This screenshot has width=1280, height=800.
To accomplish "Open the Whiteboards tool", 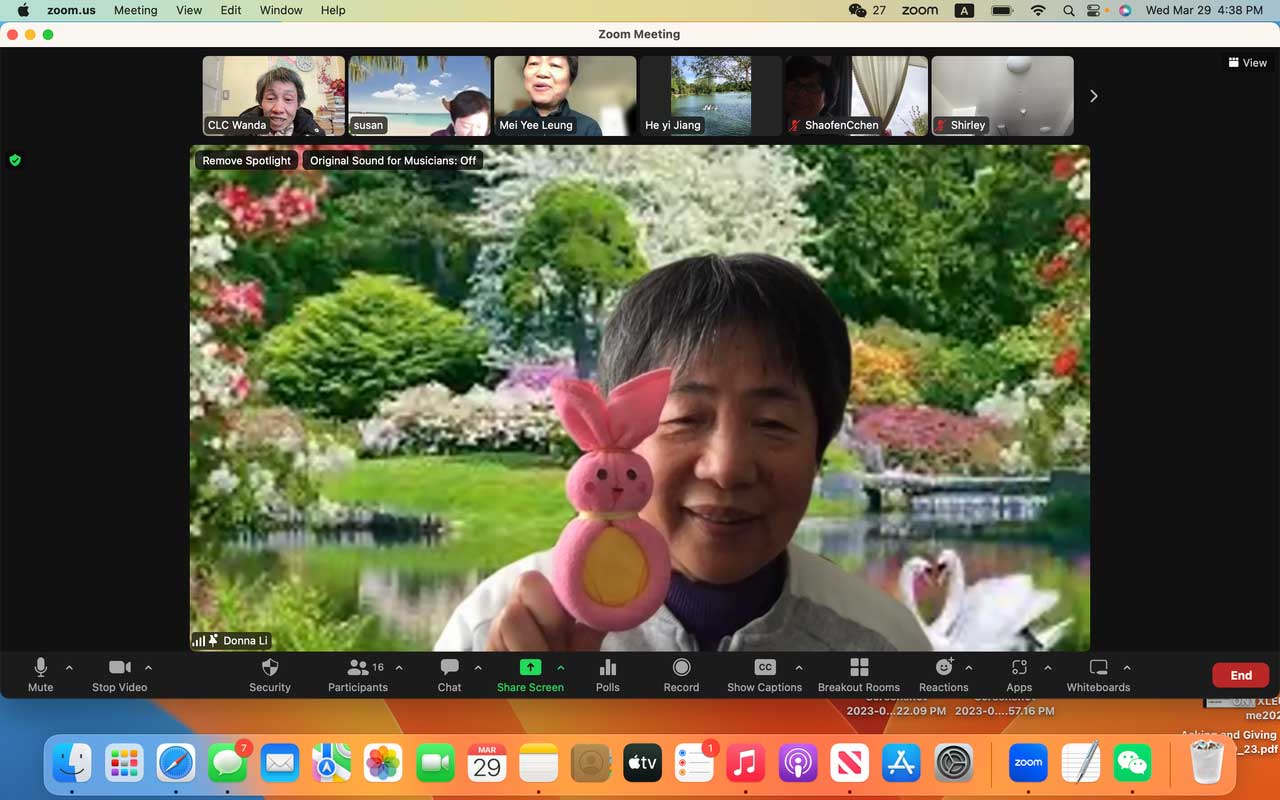I will 1098,668.
